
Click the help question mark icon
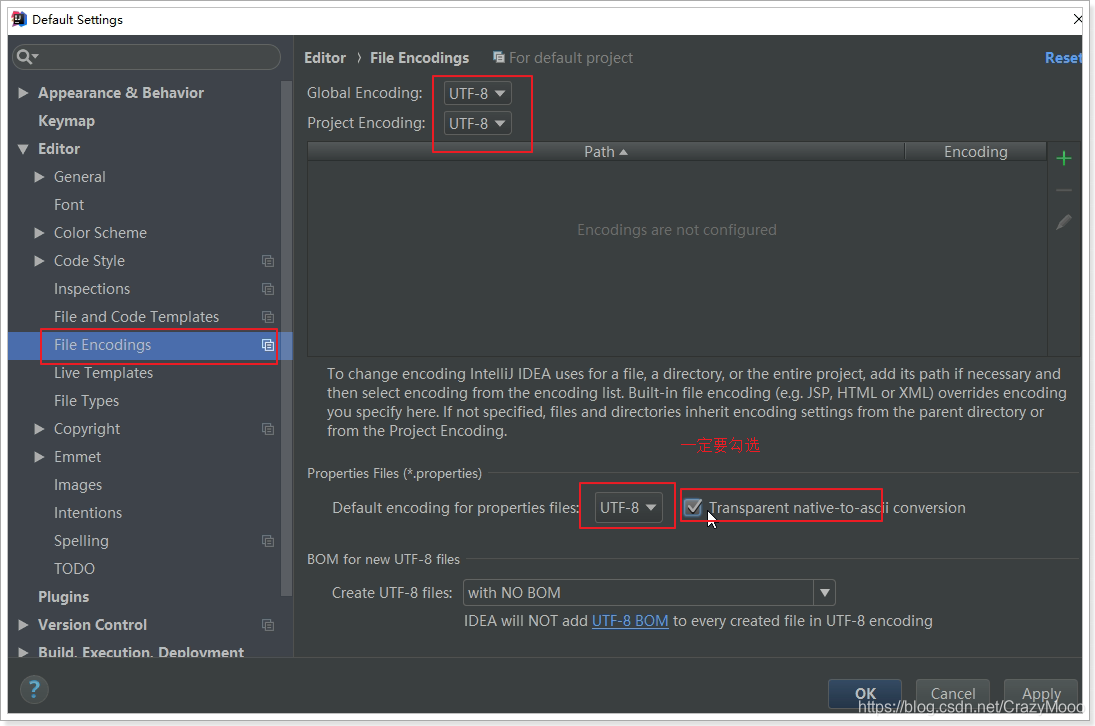(x=34, y=690)
